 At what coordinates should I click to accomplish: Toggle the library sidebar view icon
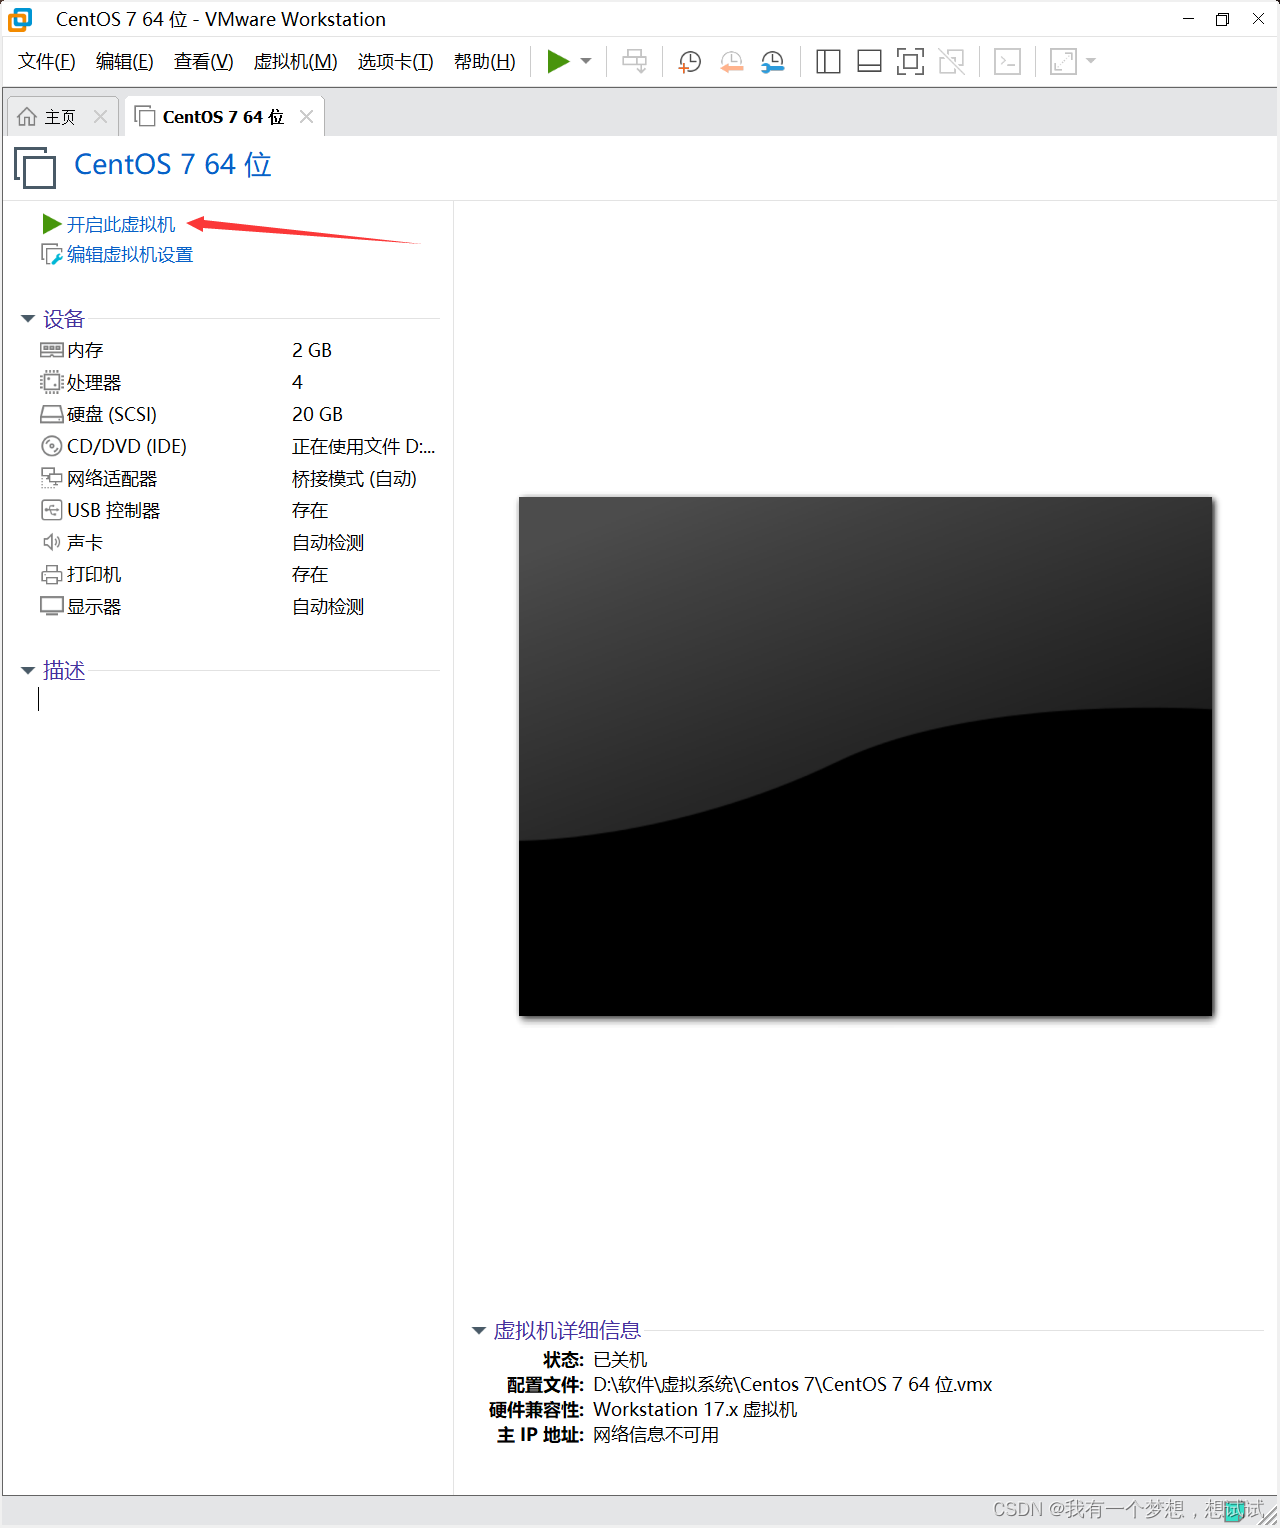click(828, 62)
